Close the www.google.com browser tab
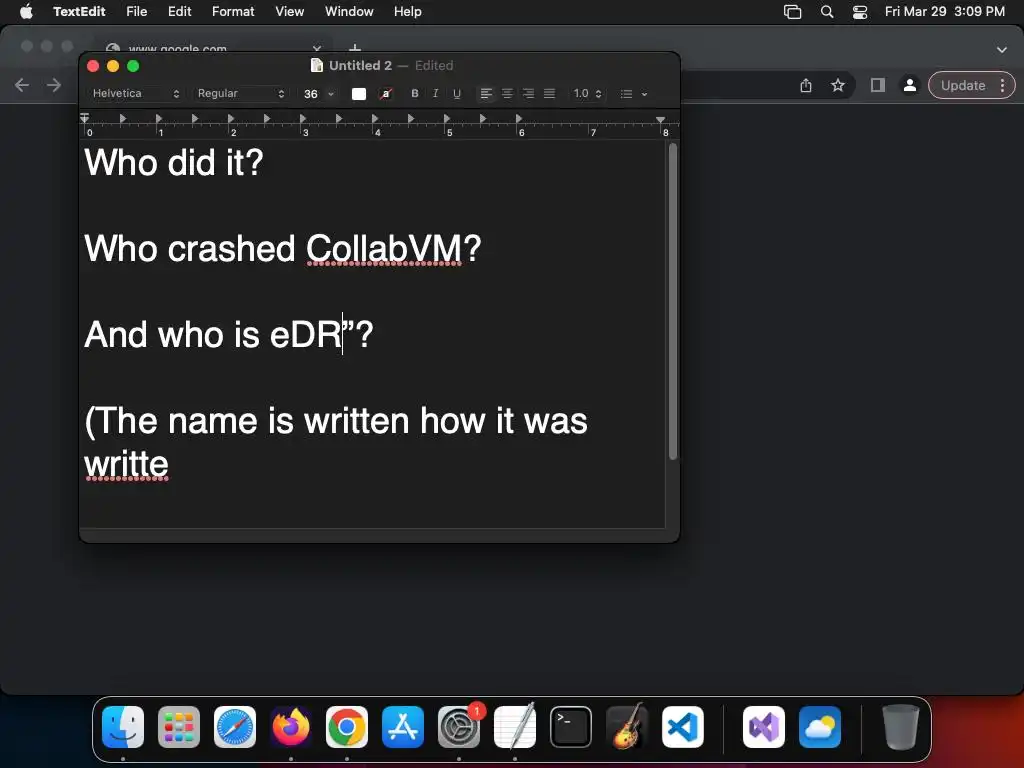1024x768 pixels. [317, 48]
